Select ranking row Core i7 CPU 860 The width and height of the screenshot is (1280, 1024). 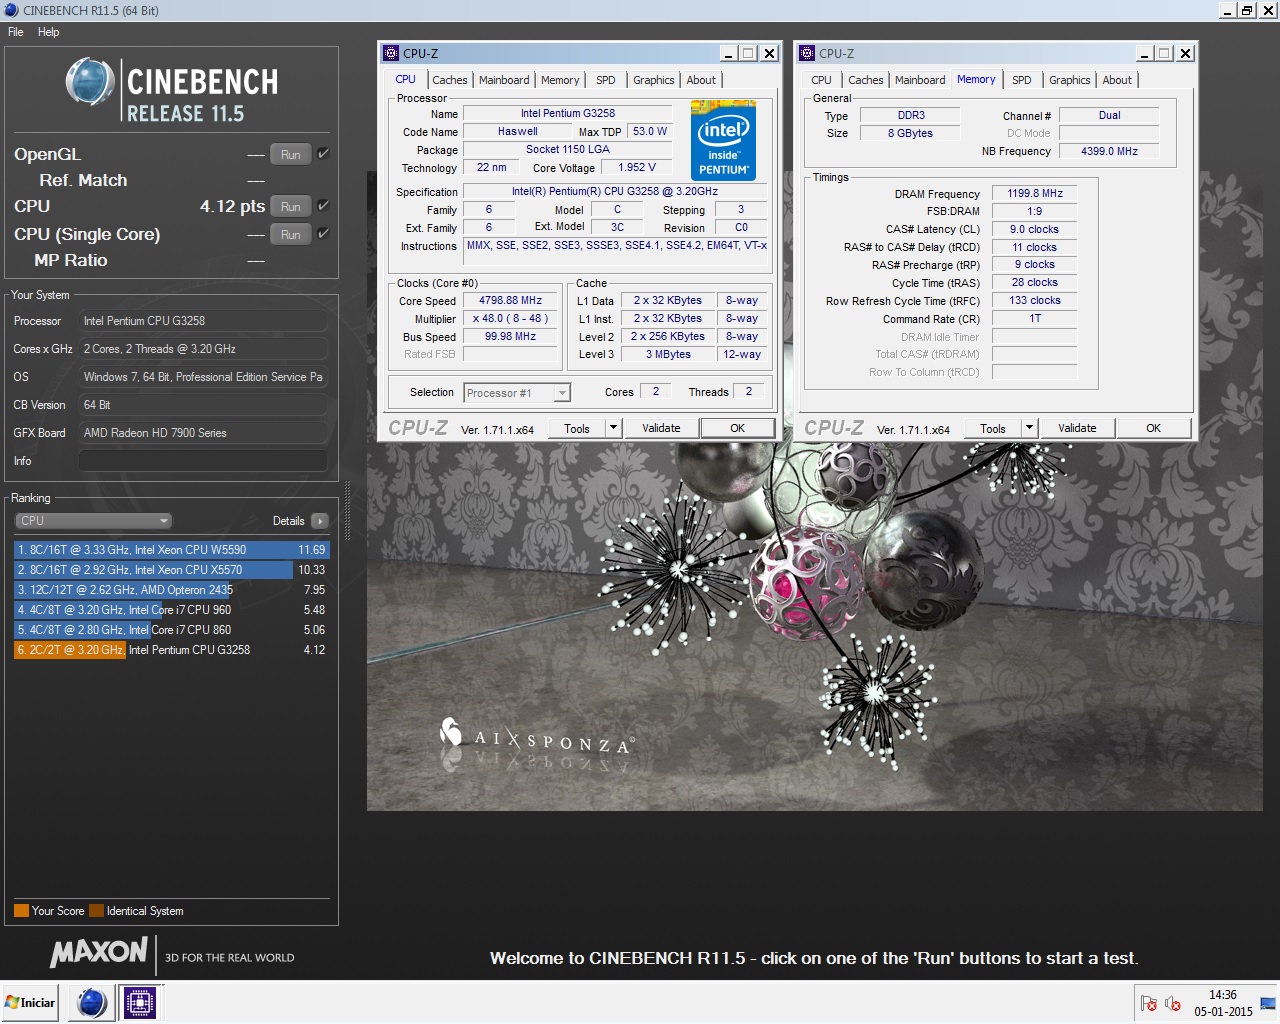171,630
